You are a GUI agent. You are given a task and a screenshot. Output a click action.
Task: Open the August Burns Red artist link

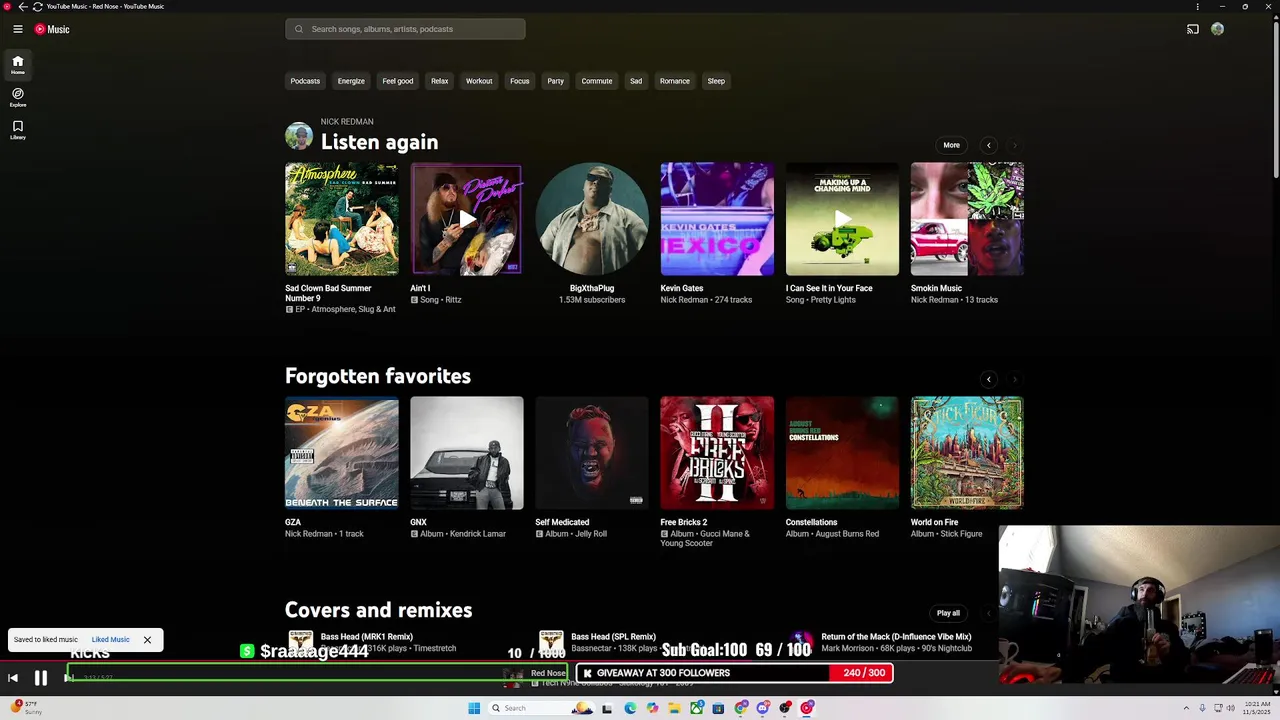tap(846, 534)
